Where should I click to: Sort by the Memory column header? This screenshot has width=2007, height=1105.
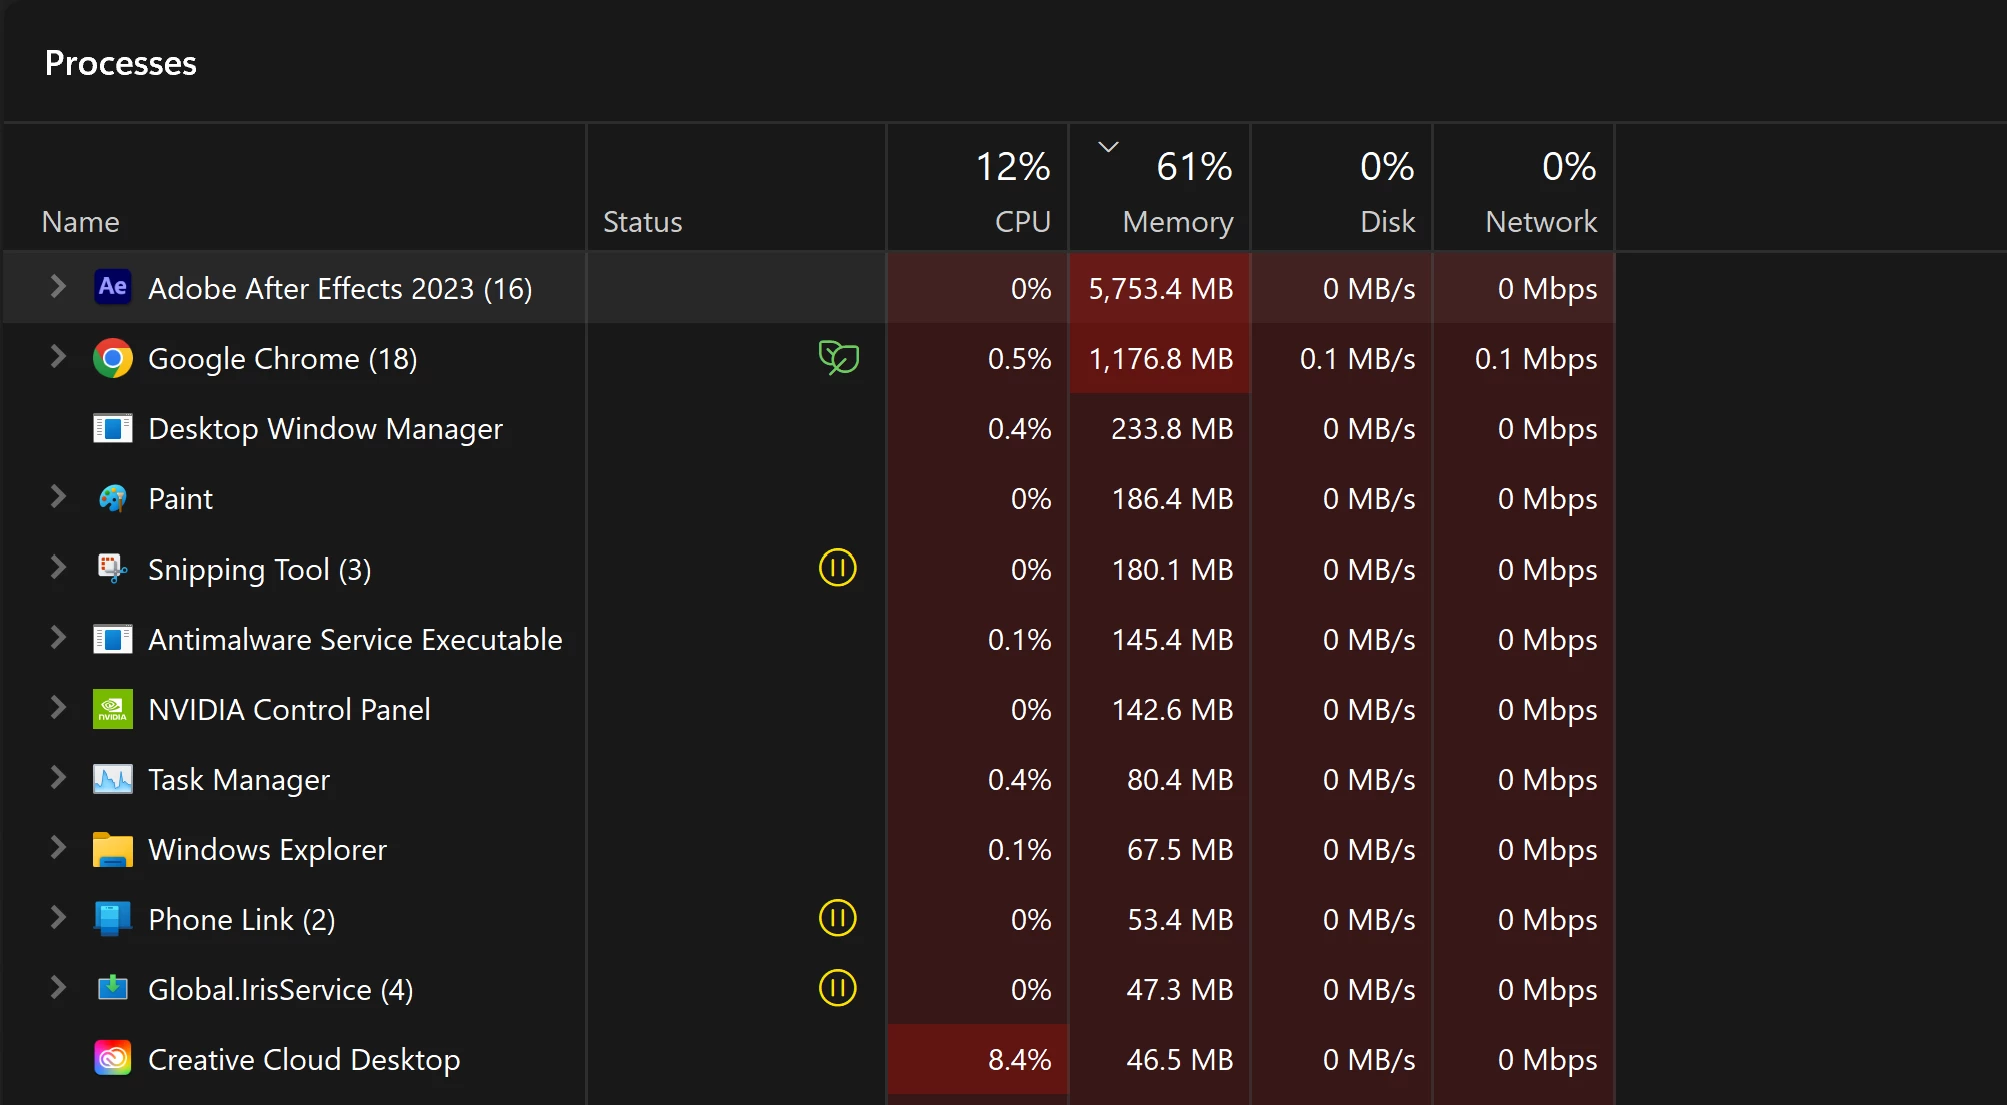point(1177,221)
